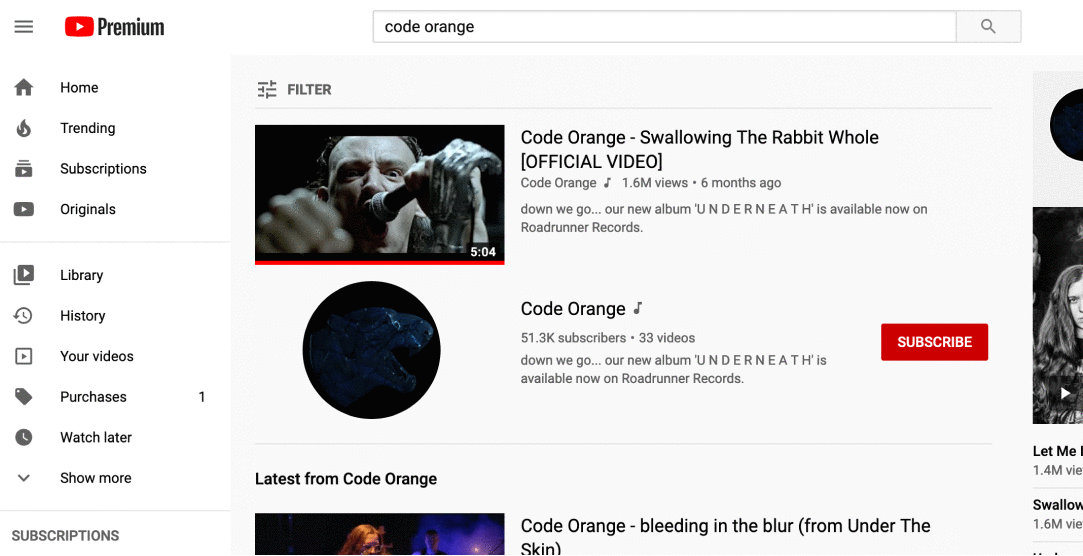
Task: Click the SUBSCRIPTIONS section header
Action: pyautogui.click(x=66, y=536)
